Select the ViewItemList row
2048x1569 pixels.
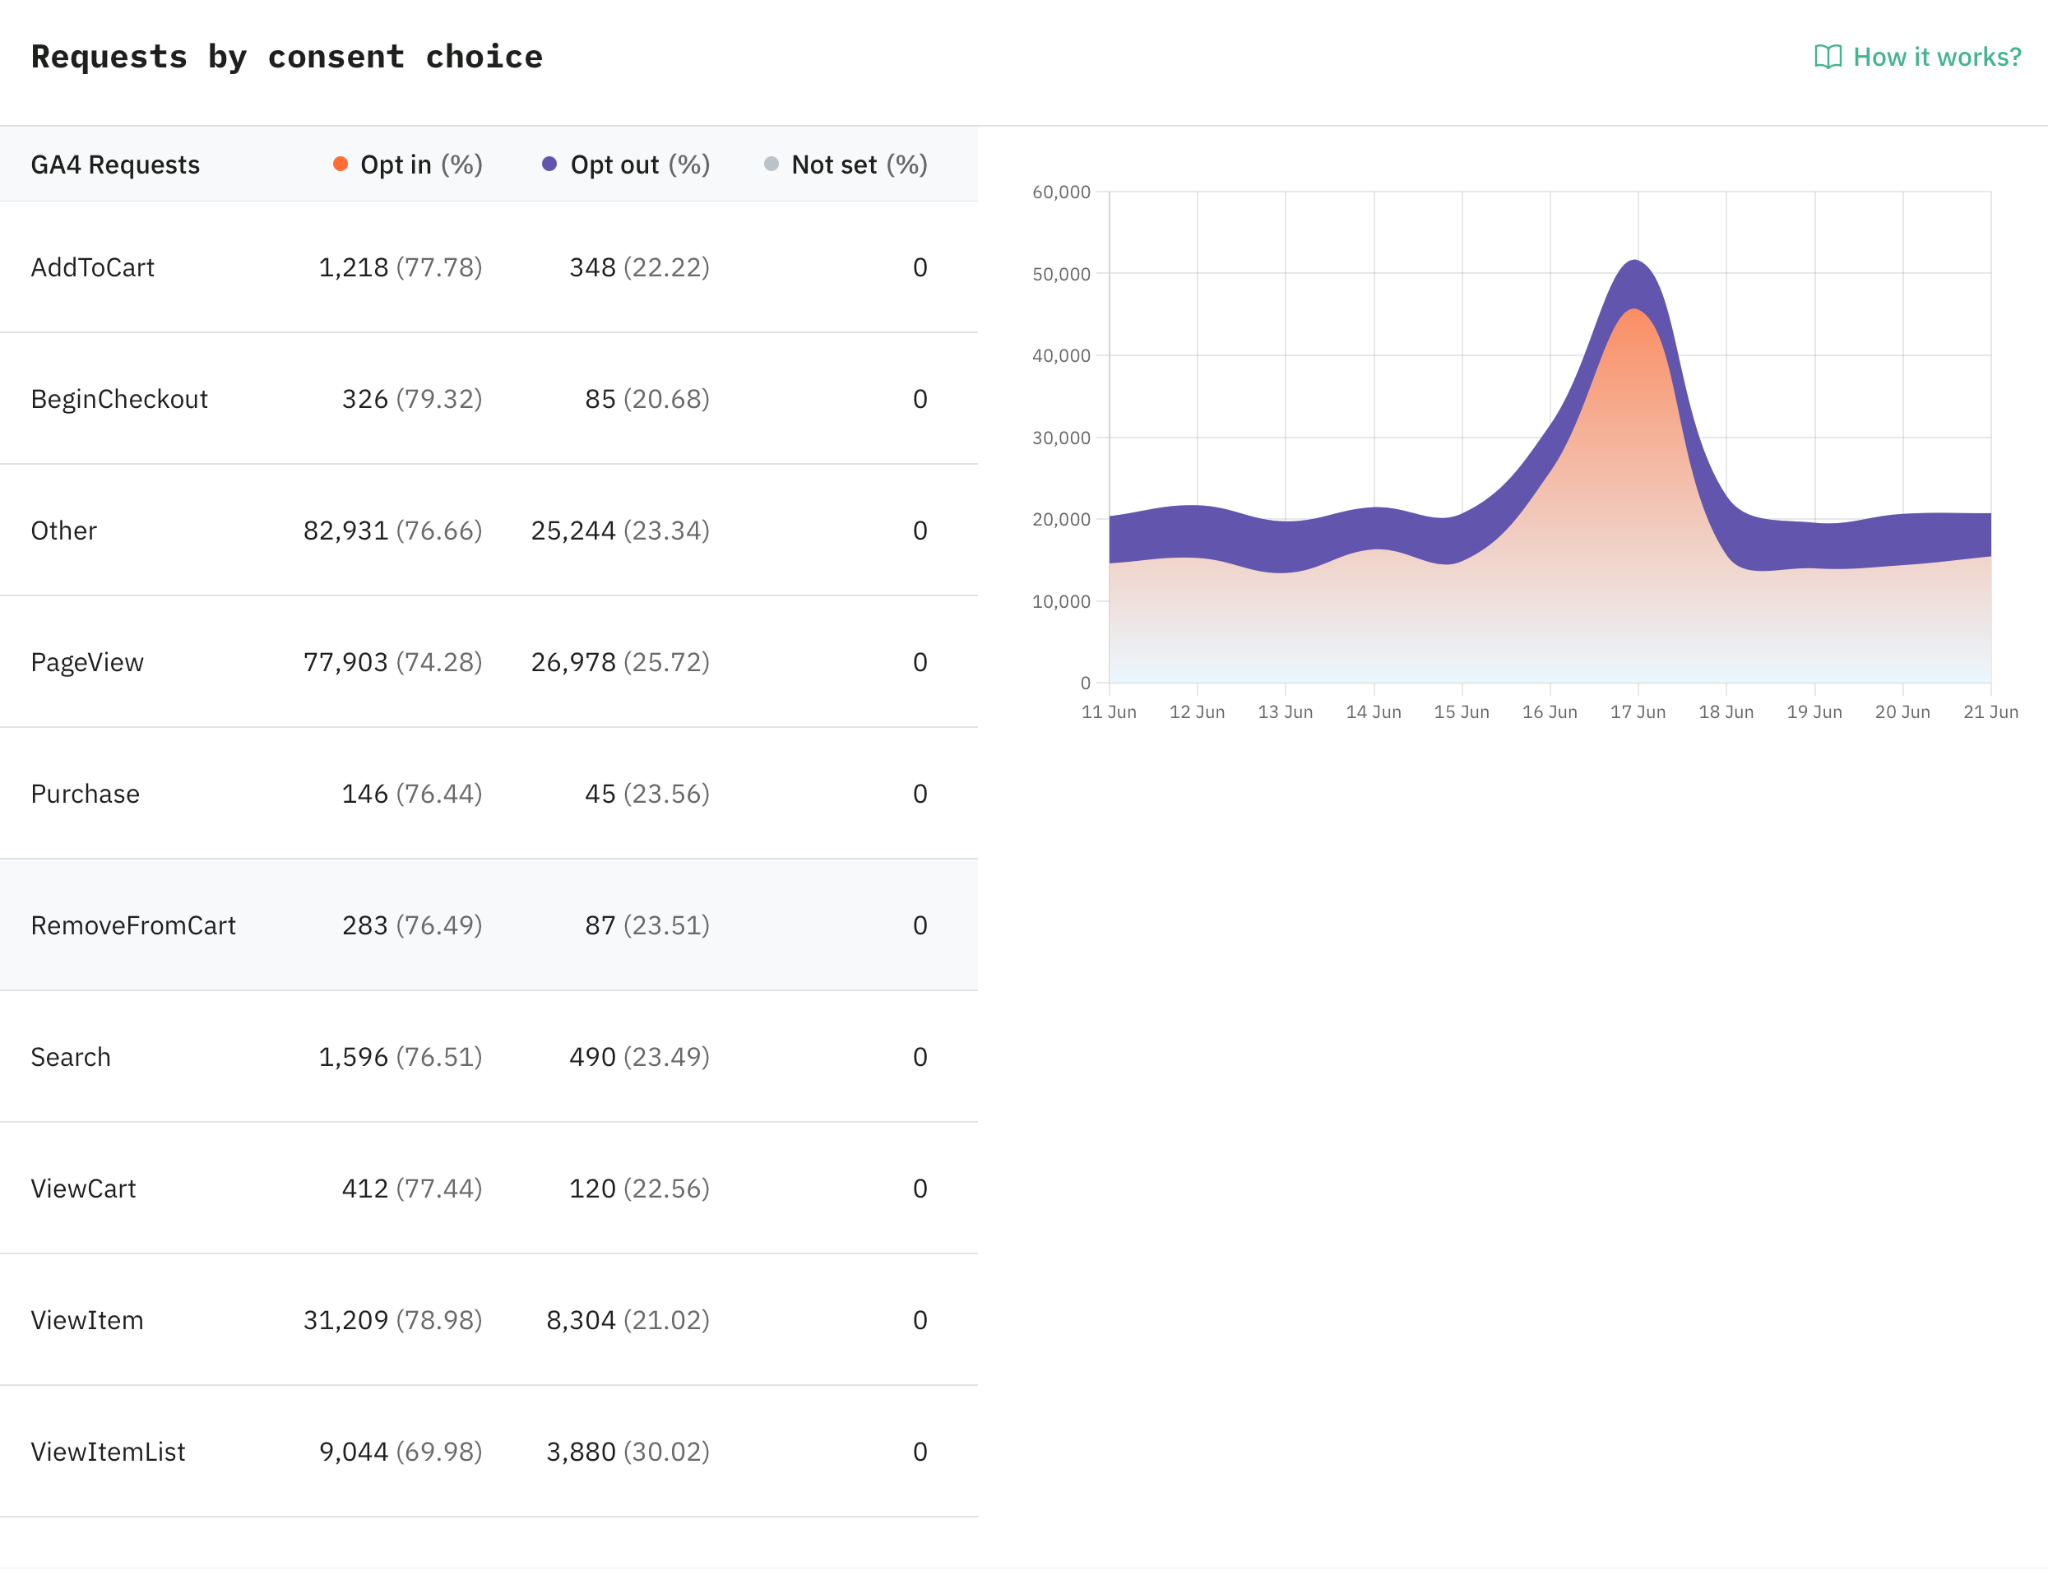pos(489,1452)
